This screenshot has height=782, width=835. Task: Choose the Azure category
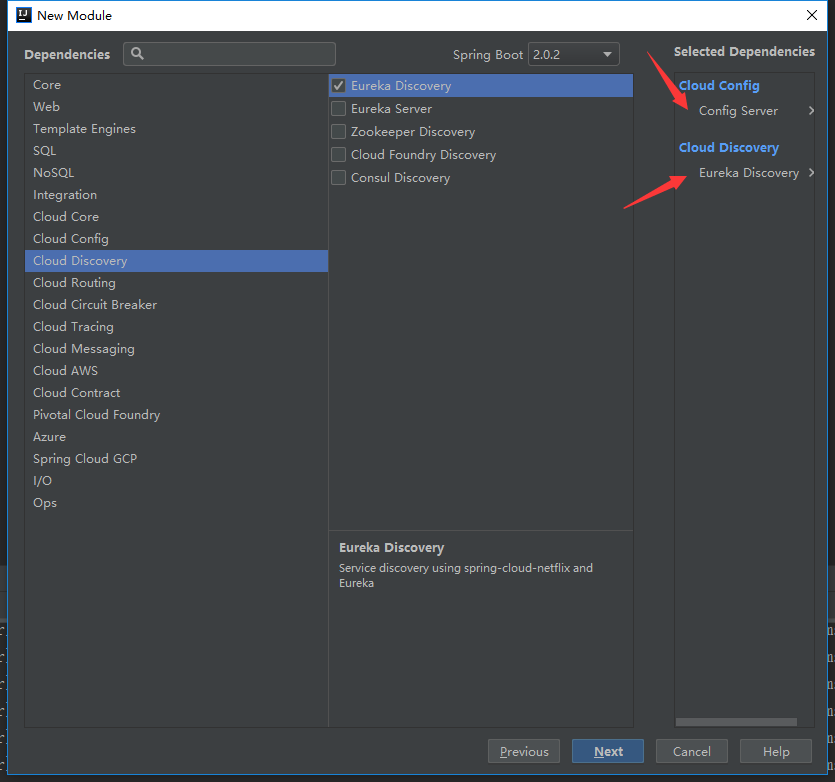click(176, 437)
